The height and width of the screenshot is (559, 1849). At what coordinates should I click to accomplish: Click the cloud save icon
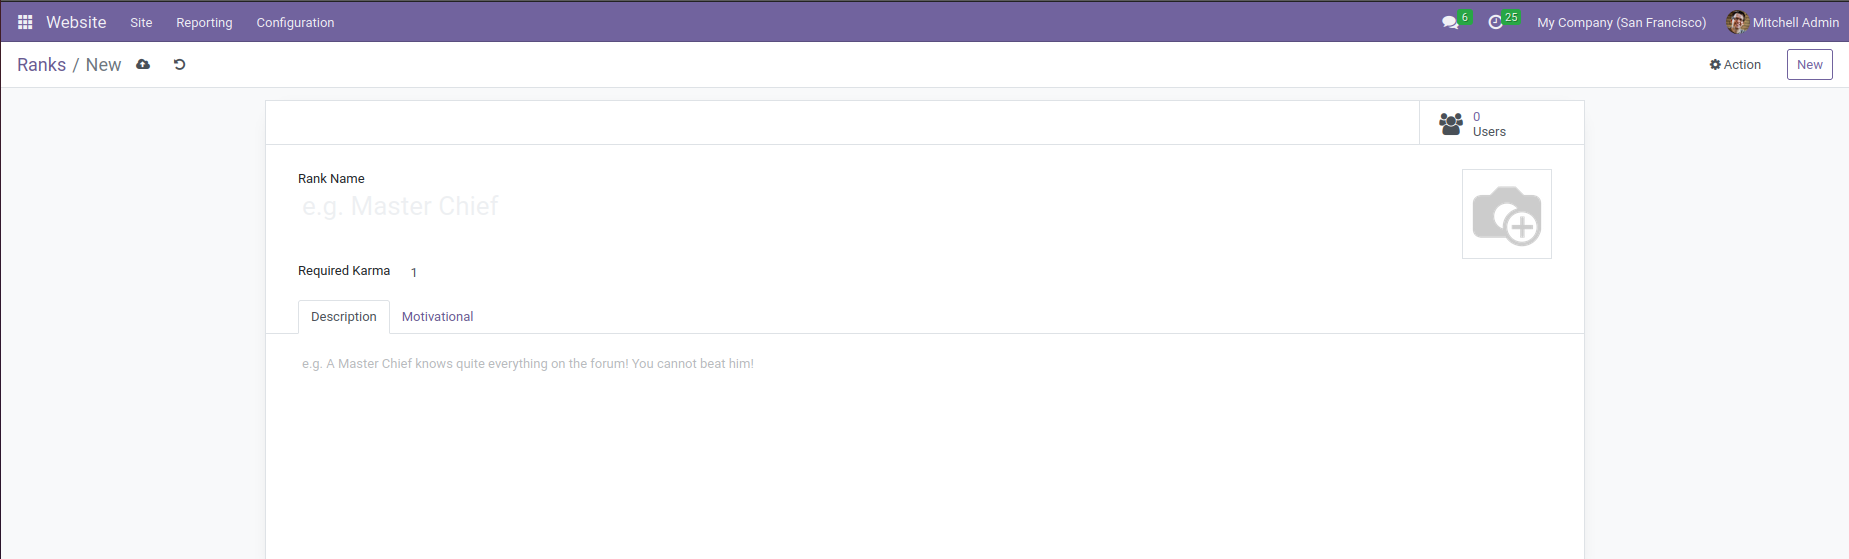click(x=143, y=64)
